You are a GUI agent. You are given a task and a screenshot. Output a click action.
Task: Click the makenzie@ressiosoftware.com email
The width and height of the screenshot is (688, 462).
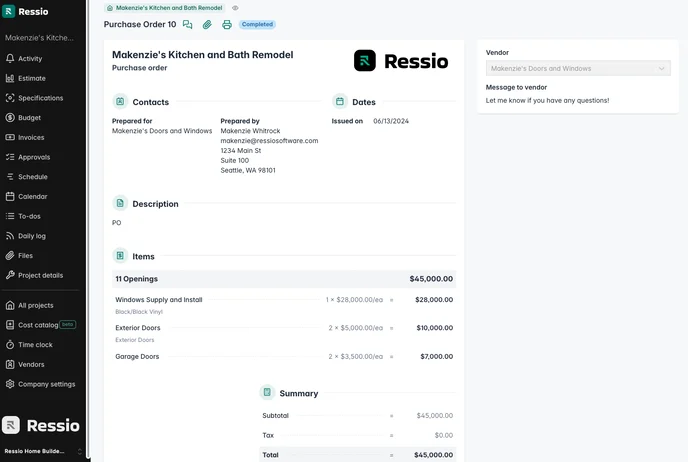pos(269,141)
